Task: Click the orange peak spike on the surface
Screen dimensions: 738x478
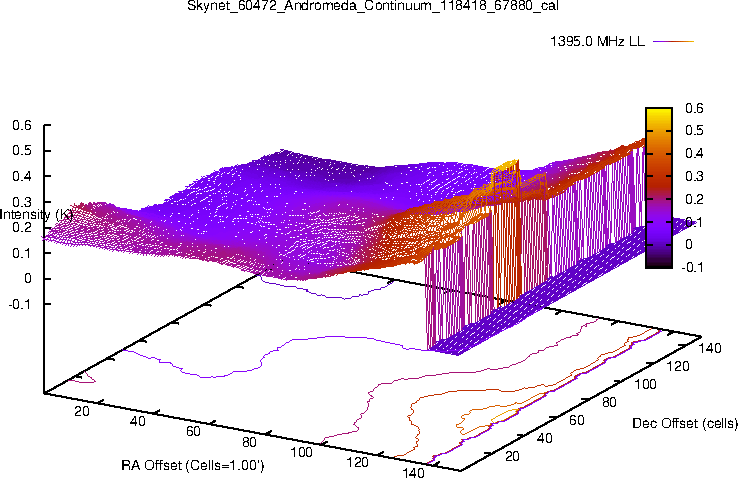Action: coord(506,175)
